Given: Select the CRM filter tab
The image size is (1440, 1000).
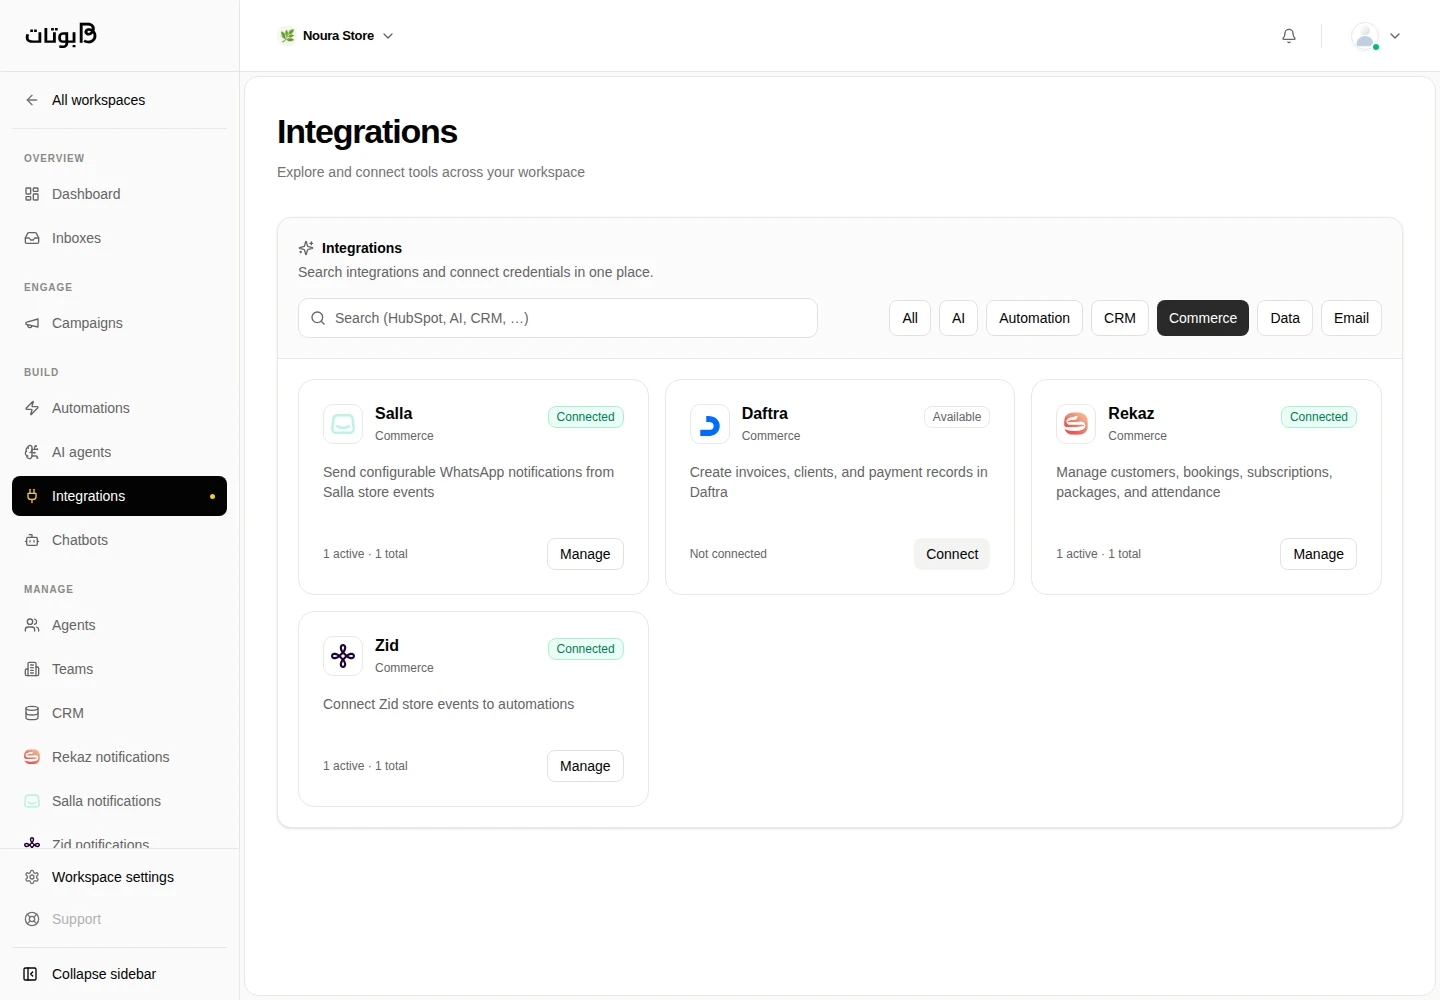Looking at the screenshot, I should [x=1120, y=318].
